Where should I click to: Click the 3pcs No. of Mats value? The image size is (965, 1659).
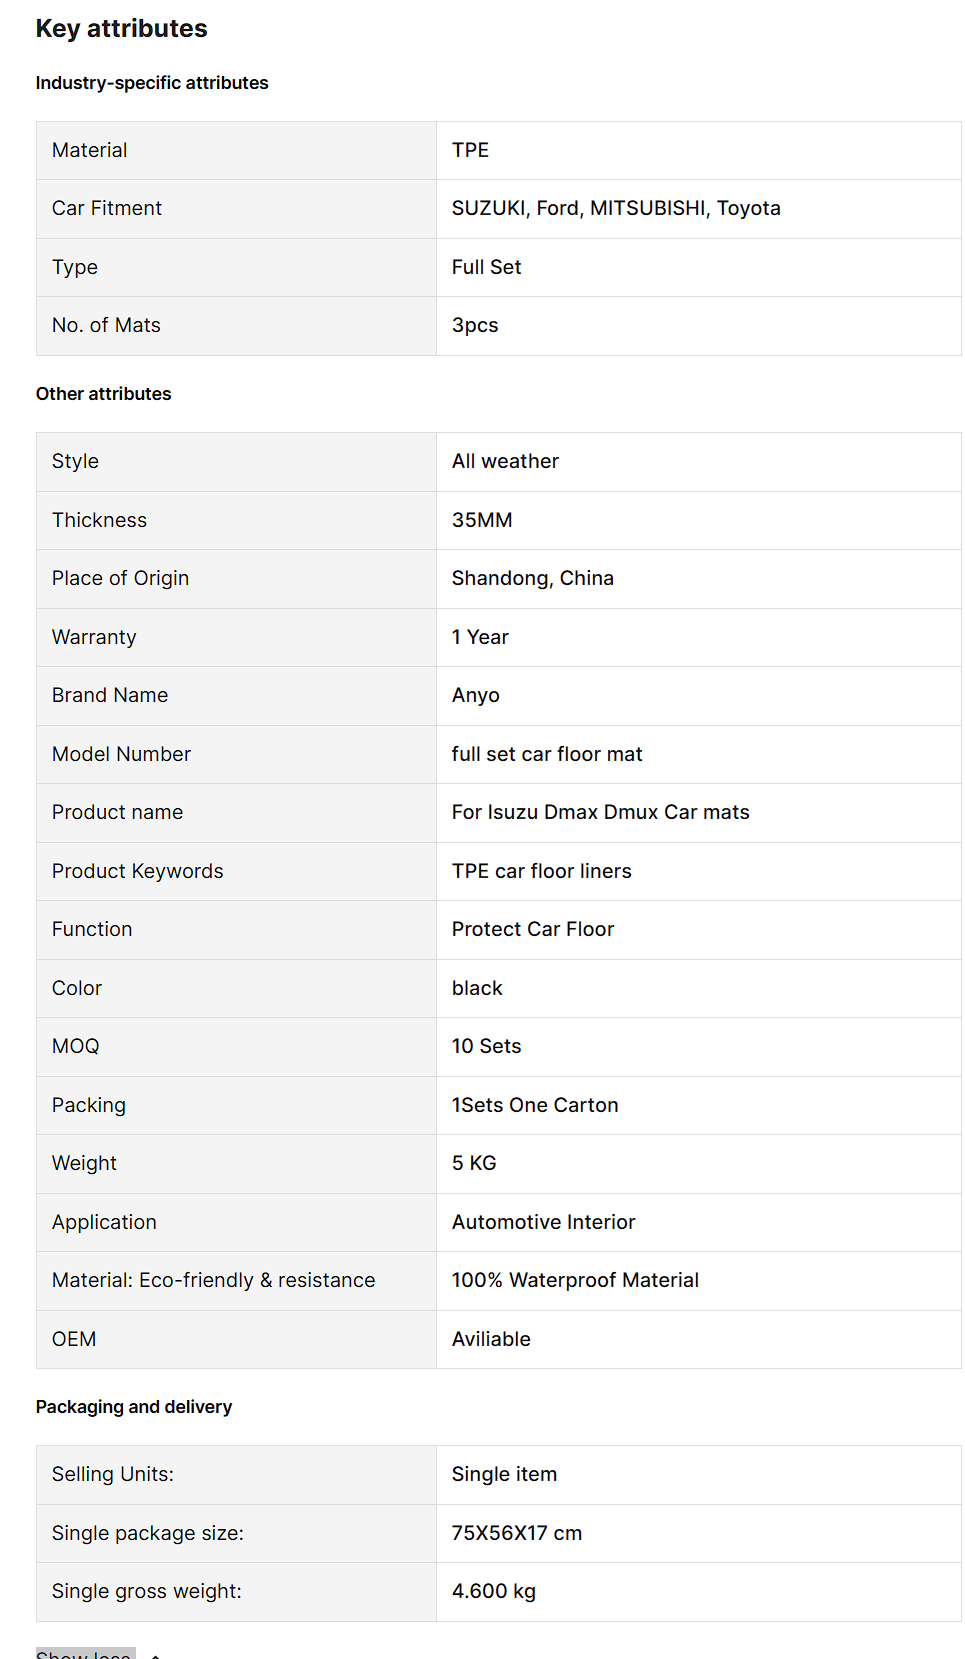tap(474, 325)
